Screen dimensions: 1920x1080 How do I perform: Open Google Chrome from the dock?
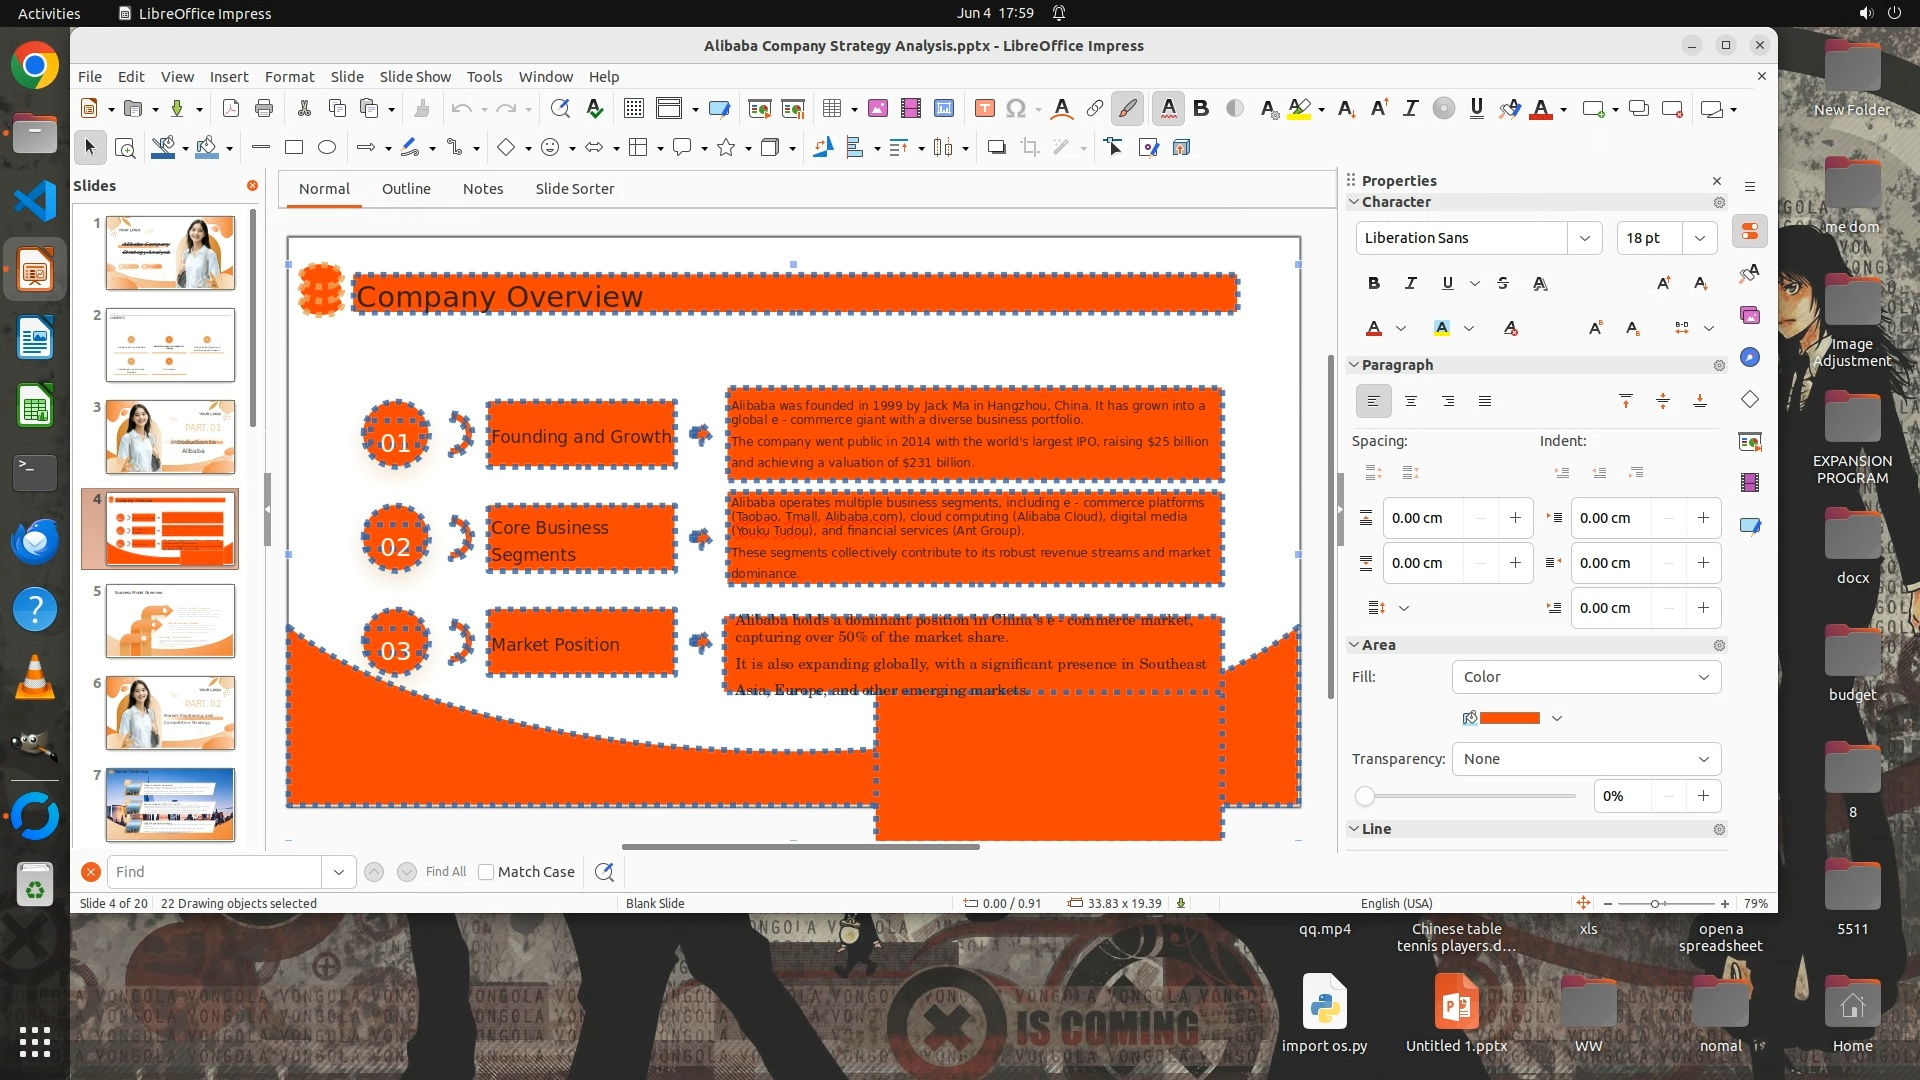[35, 66]
